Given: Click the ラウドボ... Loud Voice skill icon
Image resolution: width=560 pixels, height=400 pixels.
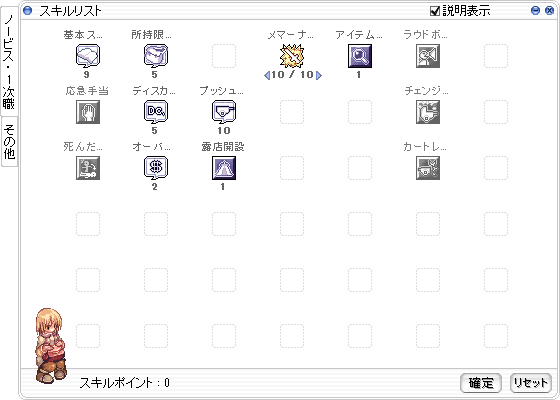Looking at the screenshot, I should click(428, 56).
